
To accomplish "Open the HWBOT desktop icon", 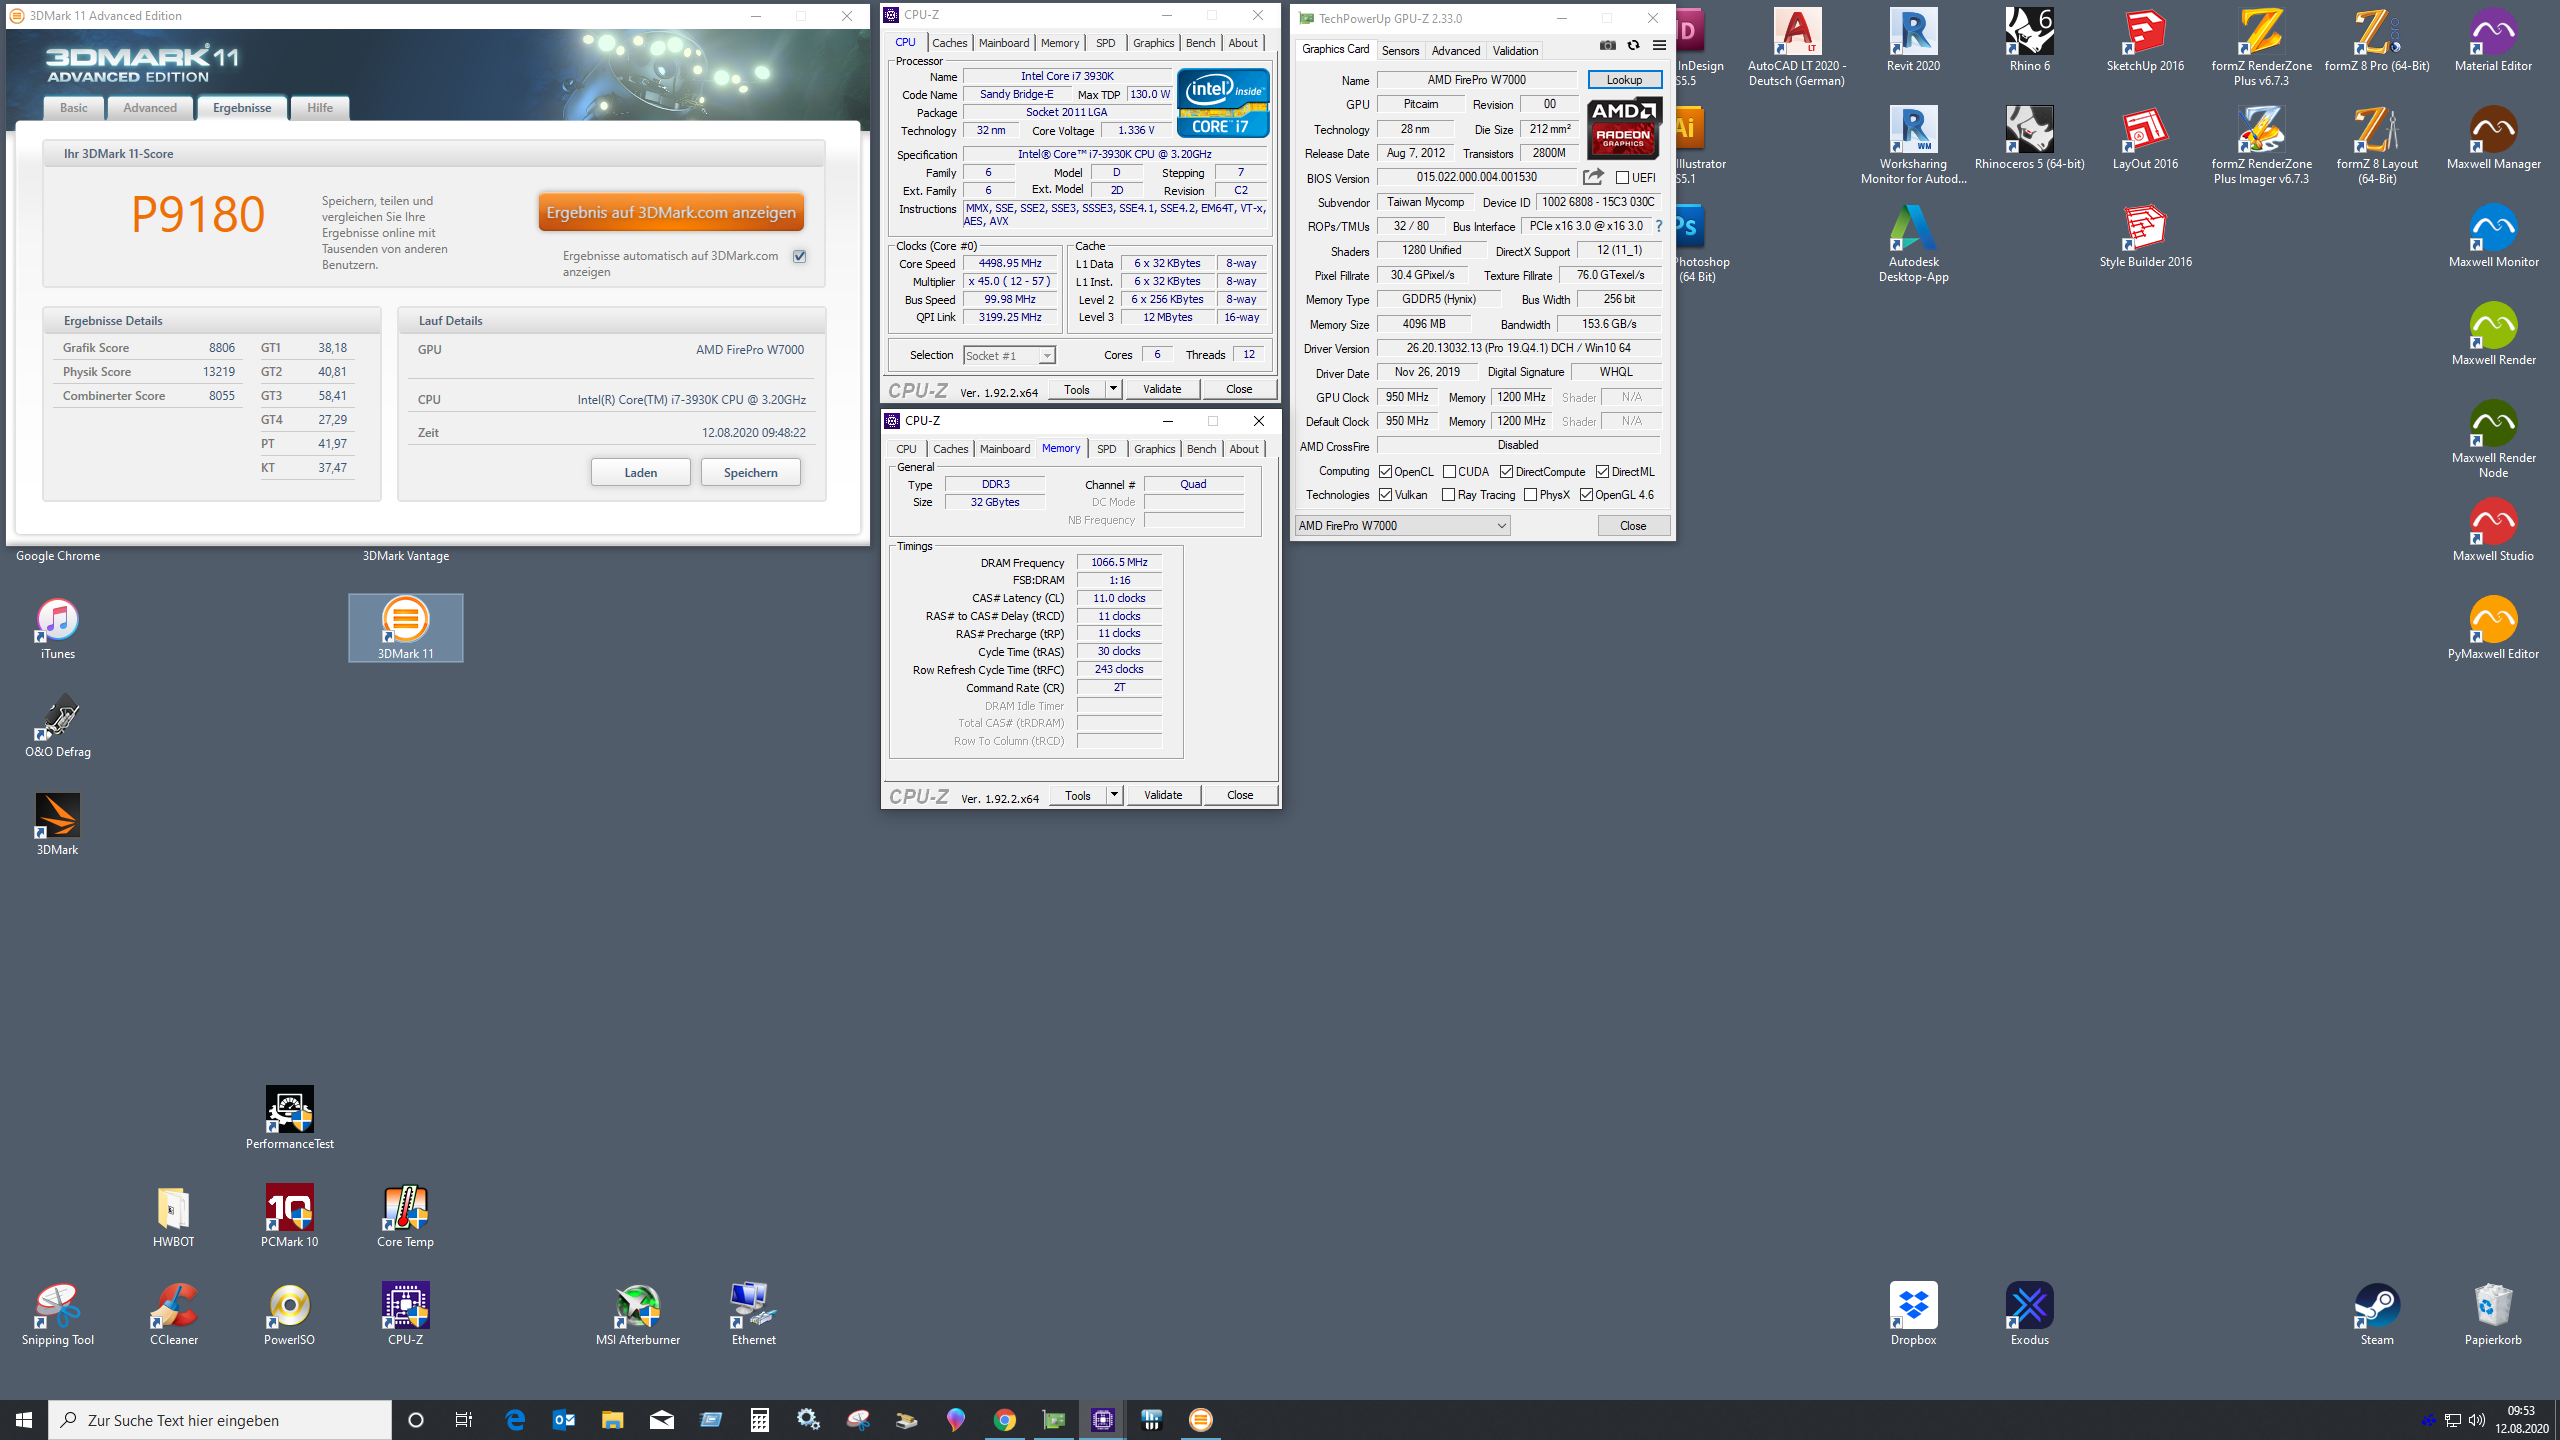I will pyautogui.click(x=173, y=1216).
